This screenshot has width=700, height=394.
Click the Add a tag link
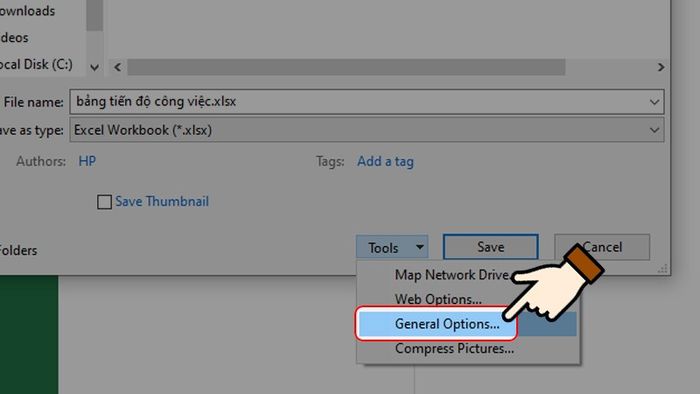coord(385,162)
